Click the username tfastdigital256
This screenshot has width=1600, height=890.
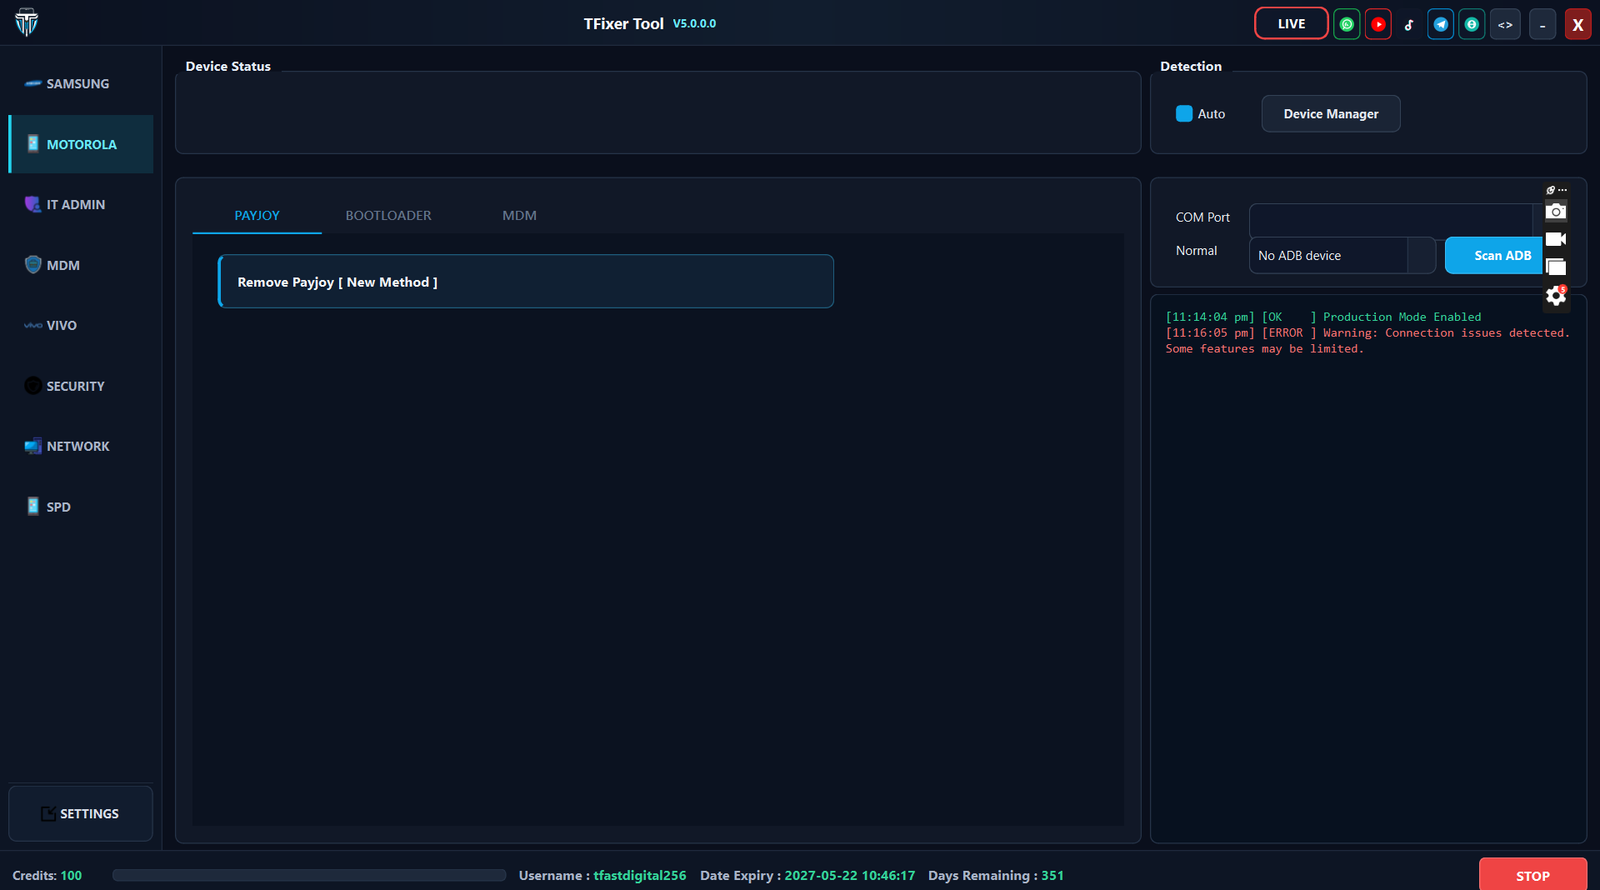(x=640, y=876)
